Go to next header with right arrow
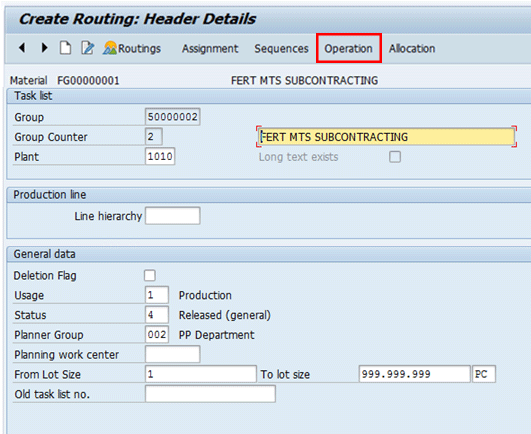 pyautogui.click(x=44, y=48)
